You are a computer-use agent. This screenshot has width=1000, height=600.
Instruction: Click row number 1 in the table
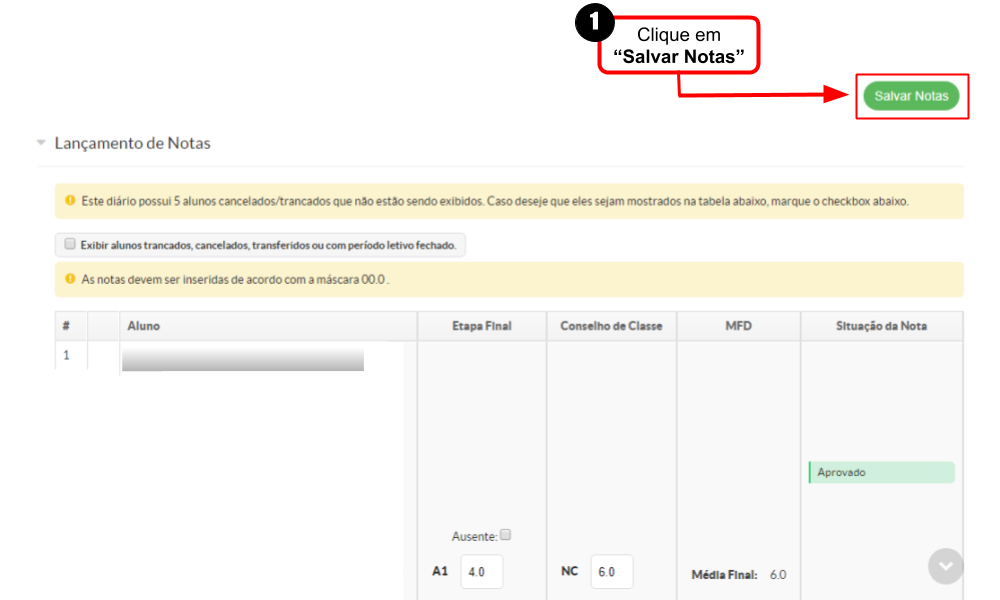(x=66, y=355)
